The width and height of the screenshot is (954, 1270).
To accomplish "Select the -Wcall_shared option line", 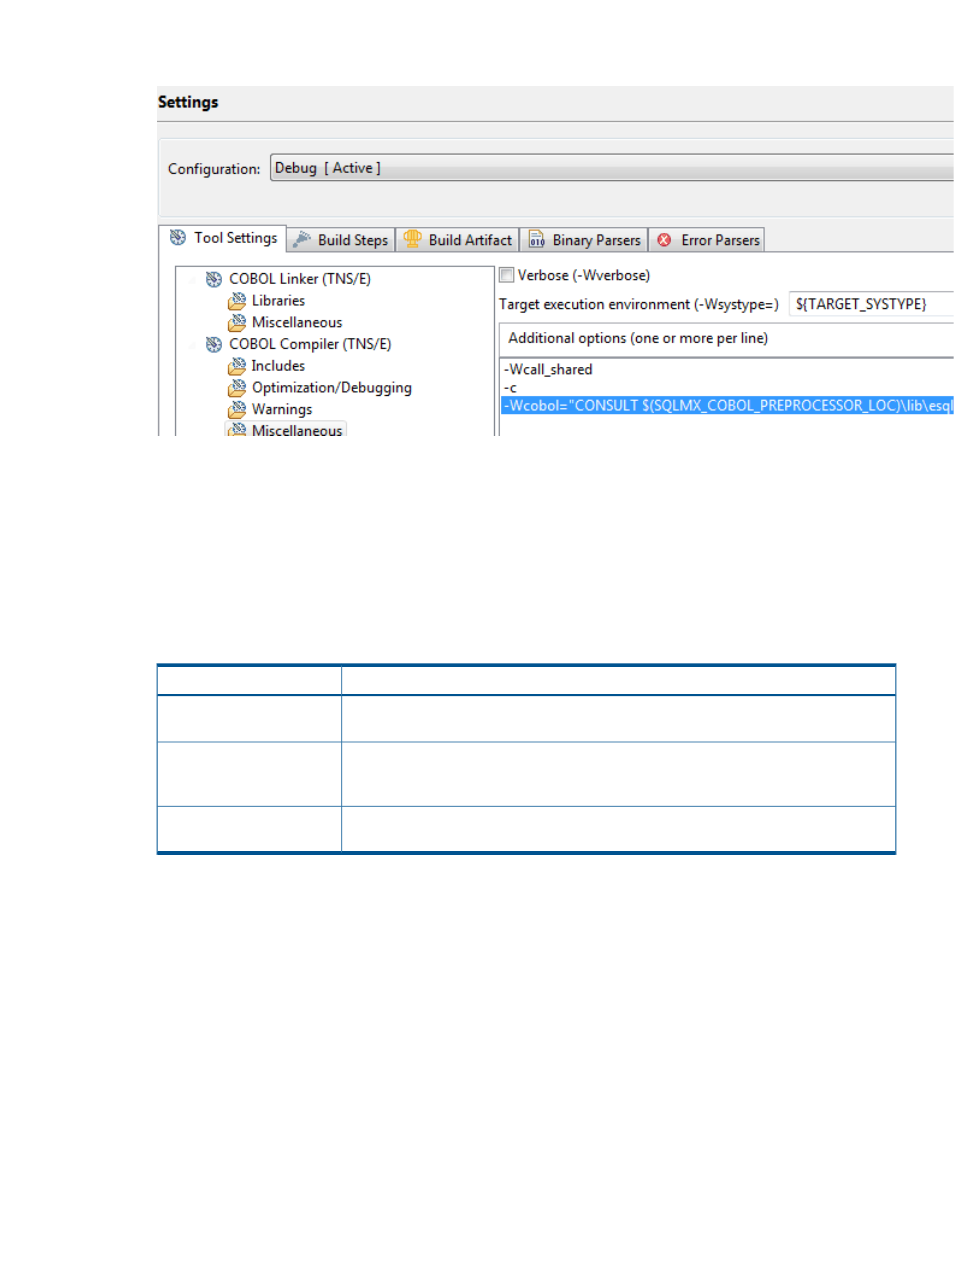I will (x=548, y=369).
